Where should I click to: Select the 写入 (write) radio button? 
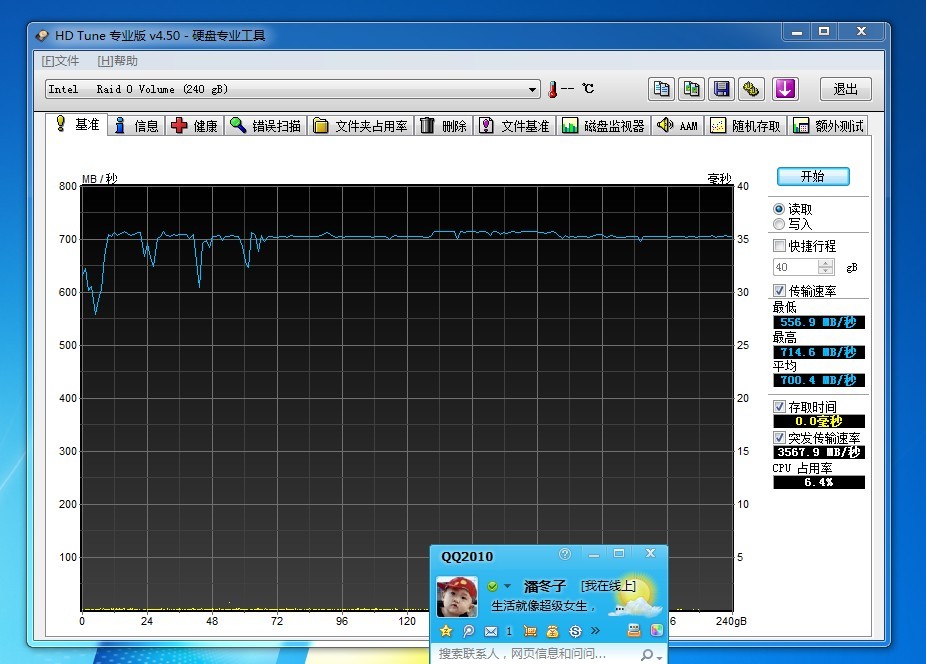(x=779, y=224)
